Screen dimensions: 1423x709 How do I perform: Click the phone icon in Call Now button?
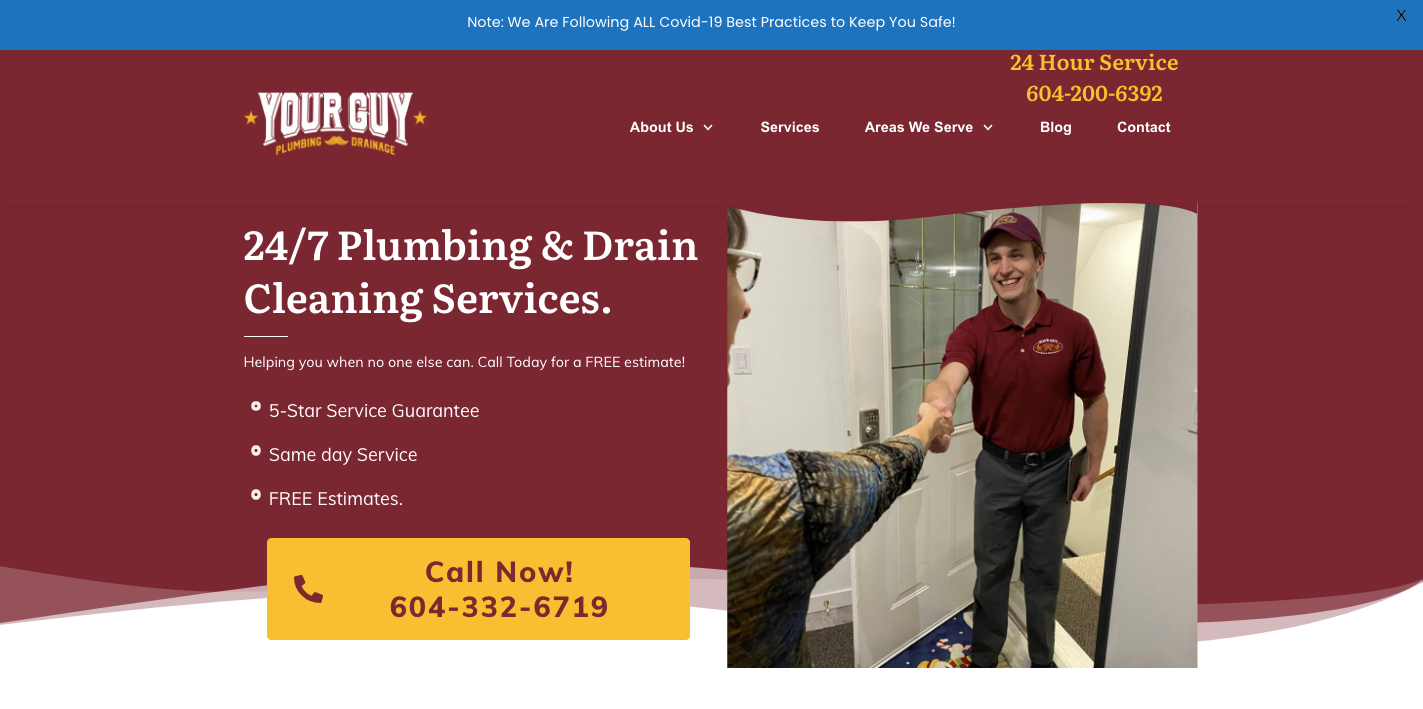coord(308,589)
